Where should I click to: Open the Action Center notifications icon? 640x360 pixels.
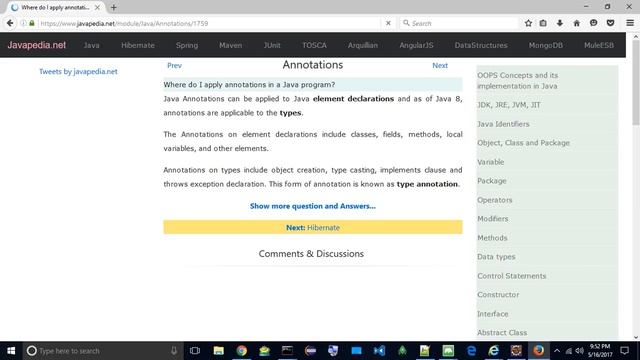pyautogui.click(x=624, y=351)
